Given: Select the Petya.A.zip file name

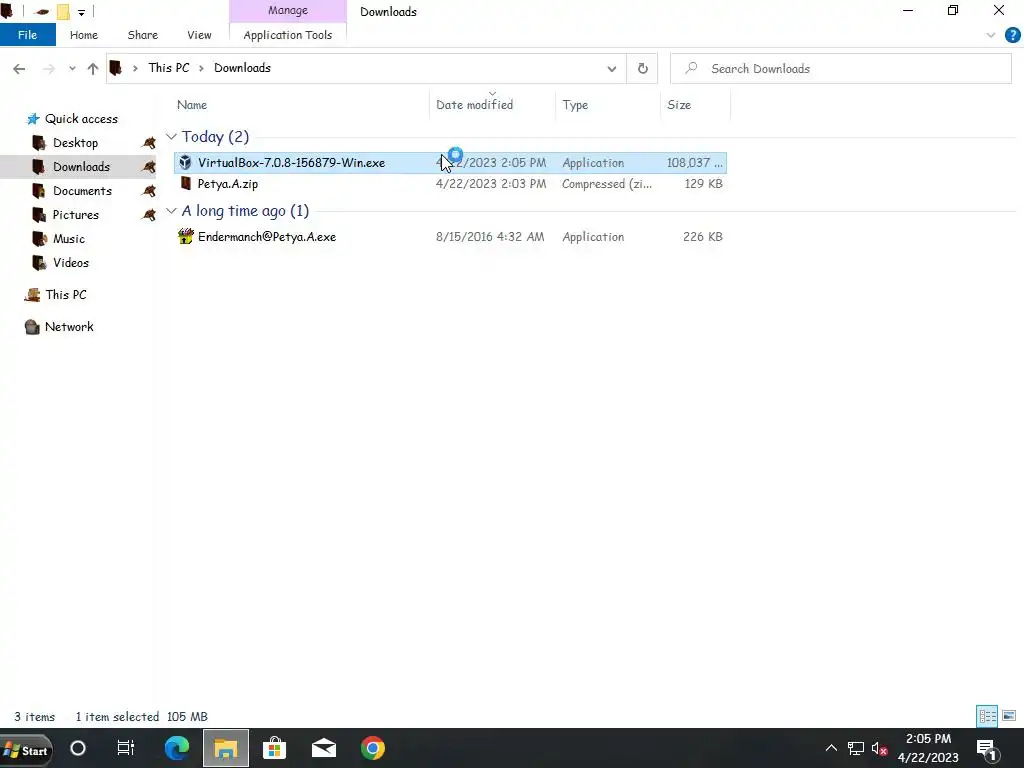Looking at the screenshot, I should [x=228, y=184].
